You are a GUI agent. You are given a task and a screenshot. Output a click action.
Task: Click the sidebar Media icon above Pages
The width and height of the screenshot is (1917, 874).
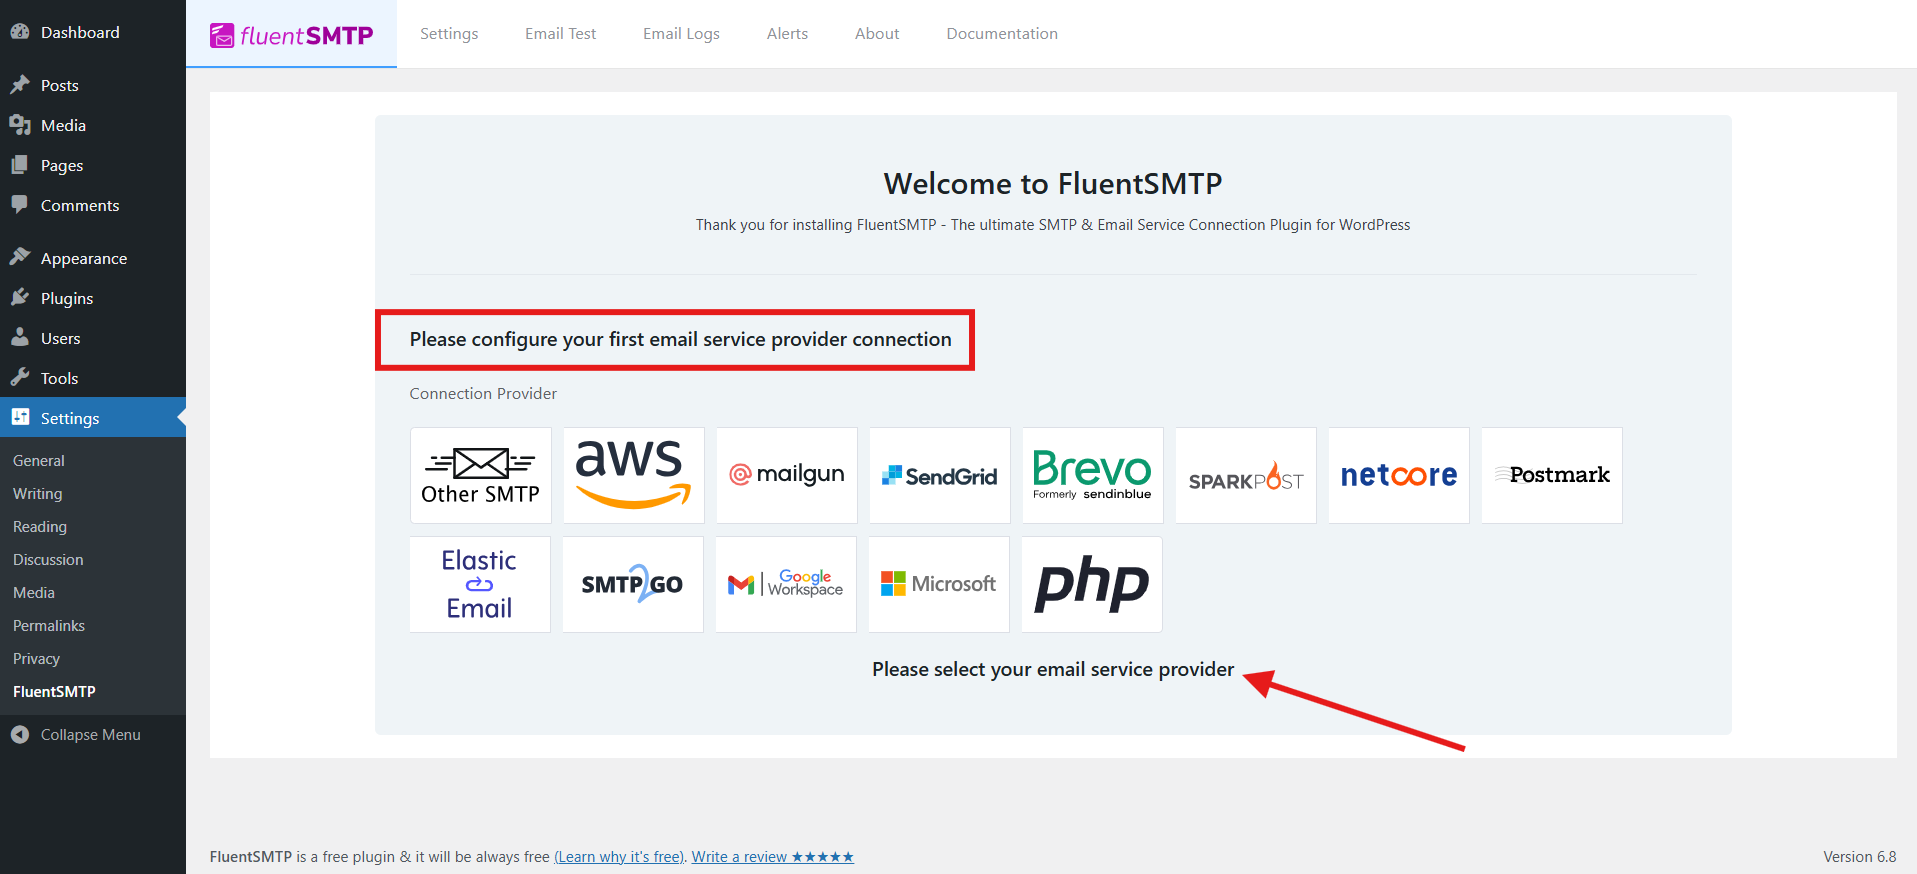click(20, 125)
